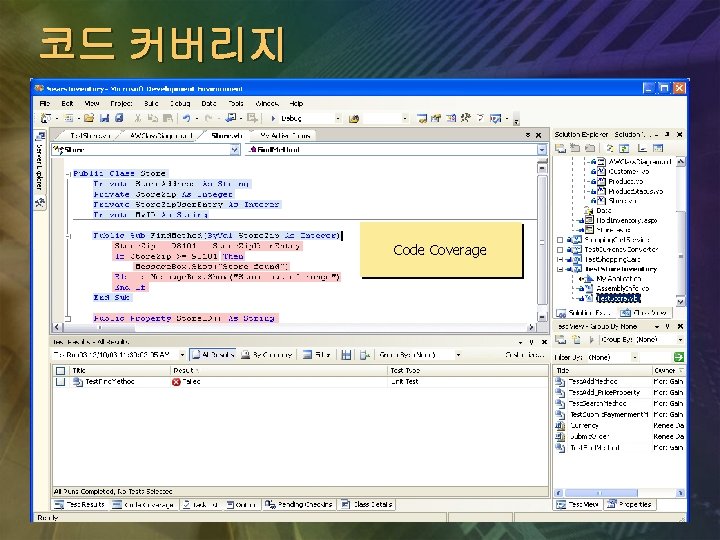The image size is (720, 540).
Task: Click the By Computer toolbar button
Action: [267, 354]
